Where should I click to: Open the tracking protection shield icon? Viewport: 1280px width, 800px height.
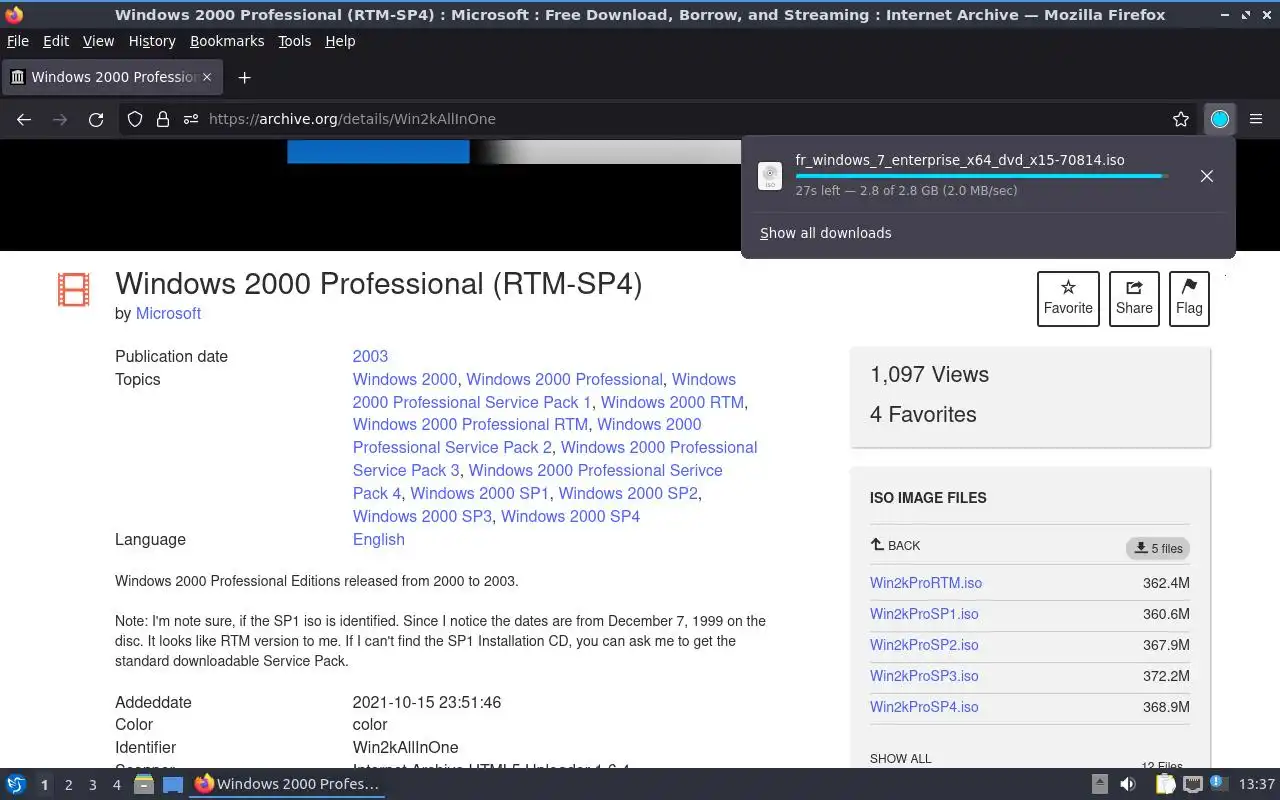click(135, 119)
